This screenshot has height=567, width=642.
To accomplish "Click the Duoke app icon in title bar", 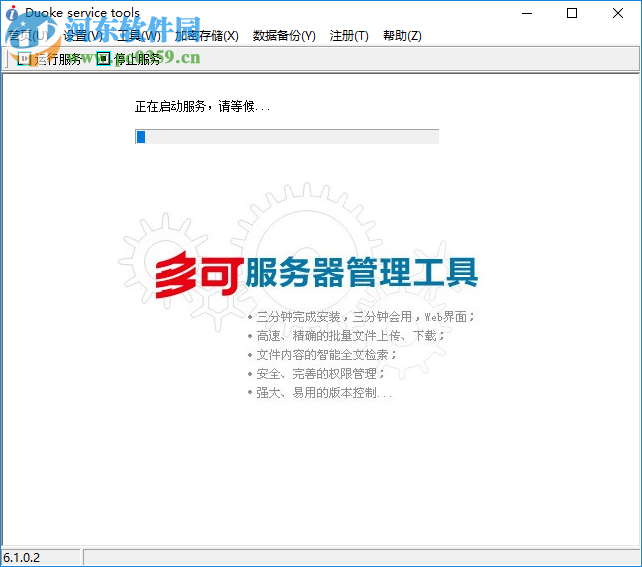I will tap(12, 13).
